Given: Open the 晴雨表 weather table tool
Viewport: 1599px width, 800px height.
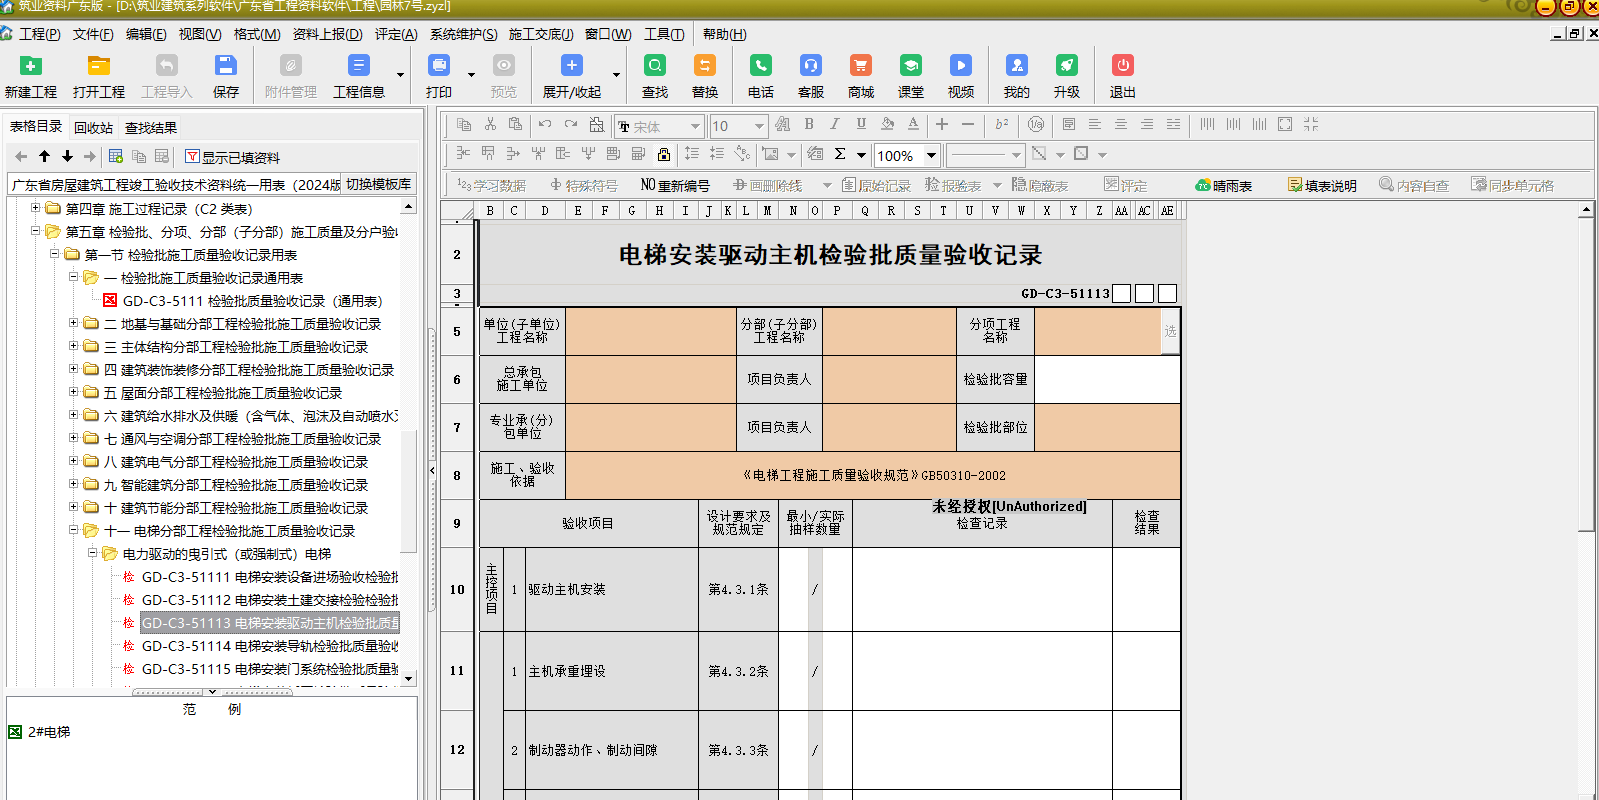Looking at the screenshot, I should coord(1224,186).
